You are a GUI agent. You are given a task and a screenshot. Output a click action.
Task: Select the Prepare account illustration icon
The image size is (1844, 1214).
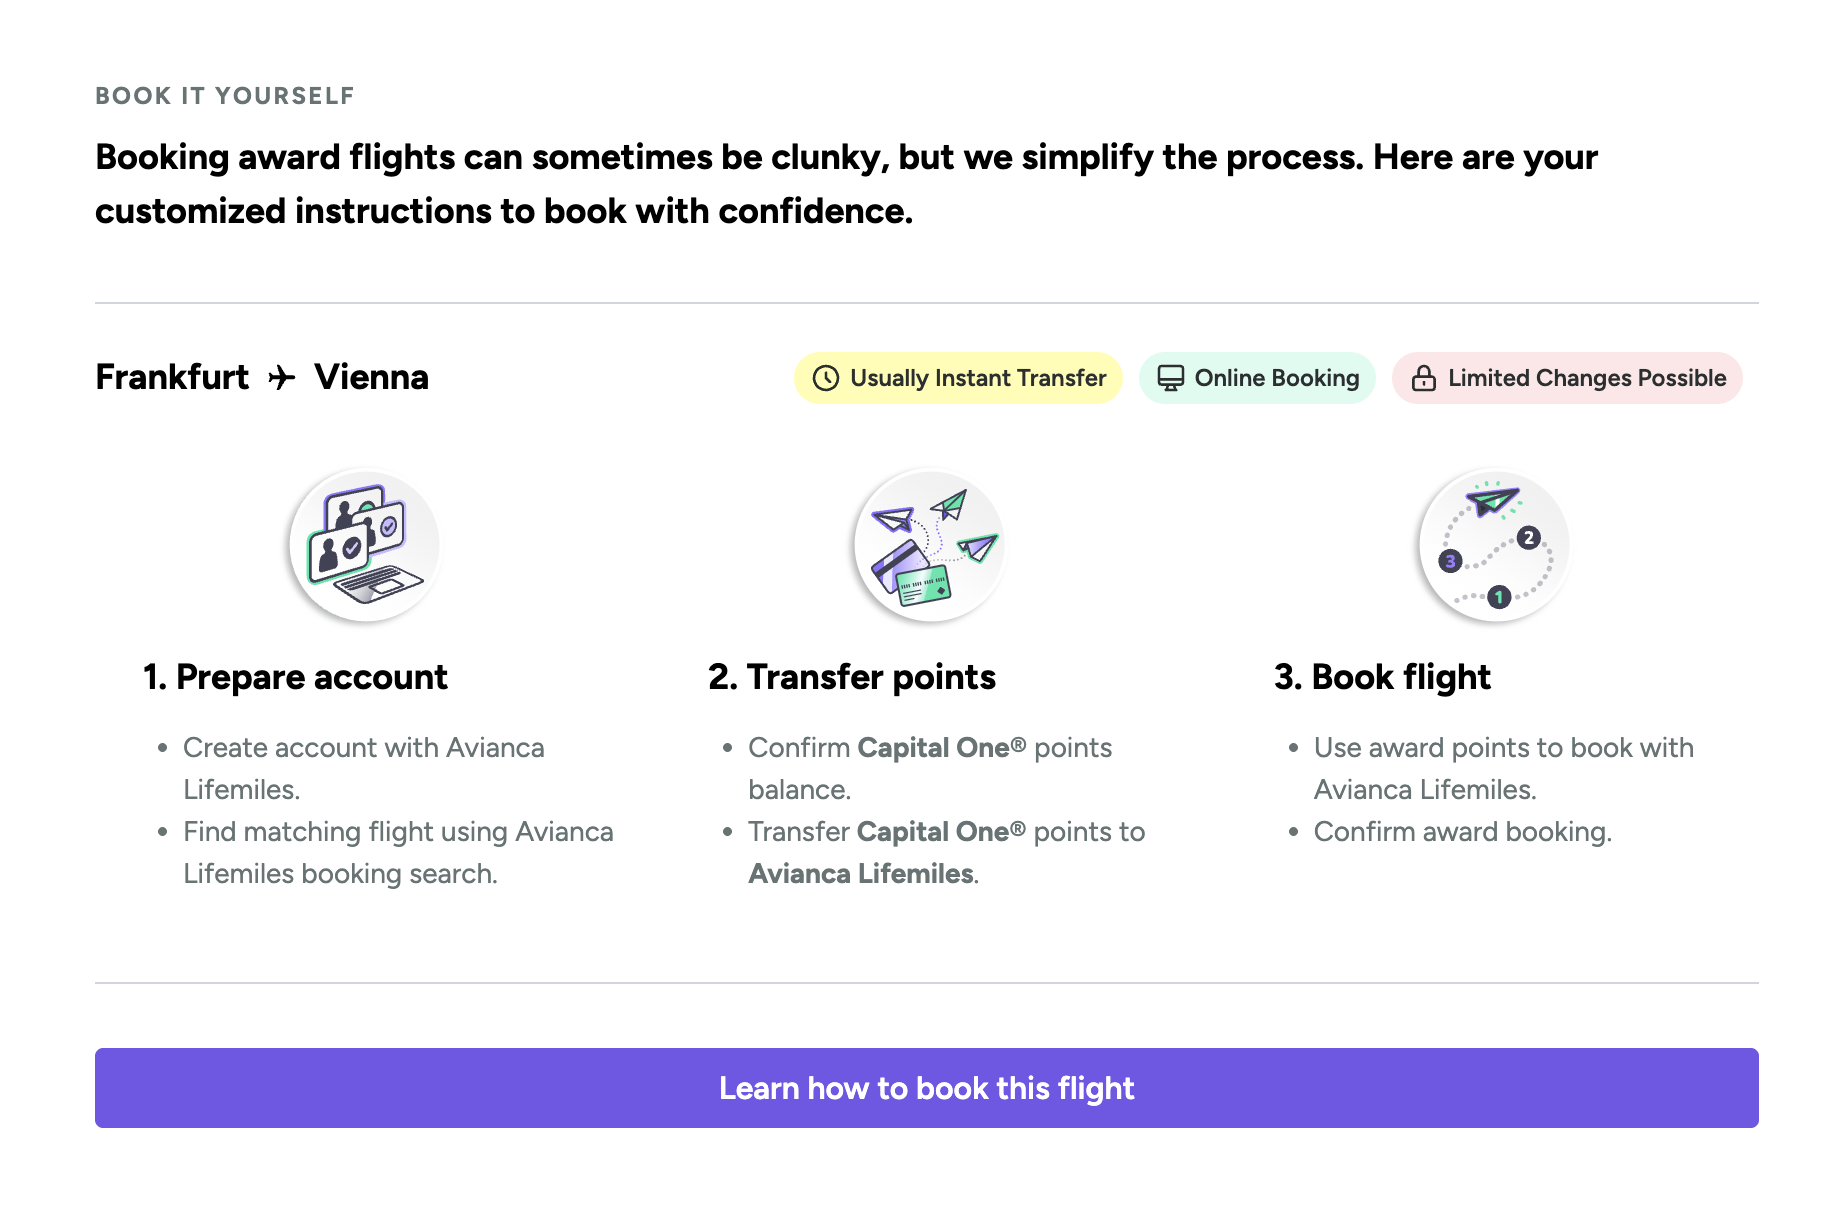364,545
